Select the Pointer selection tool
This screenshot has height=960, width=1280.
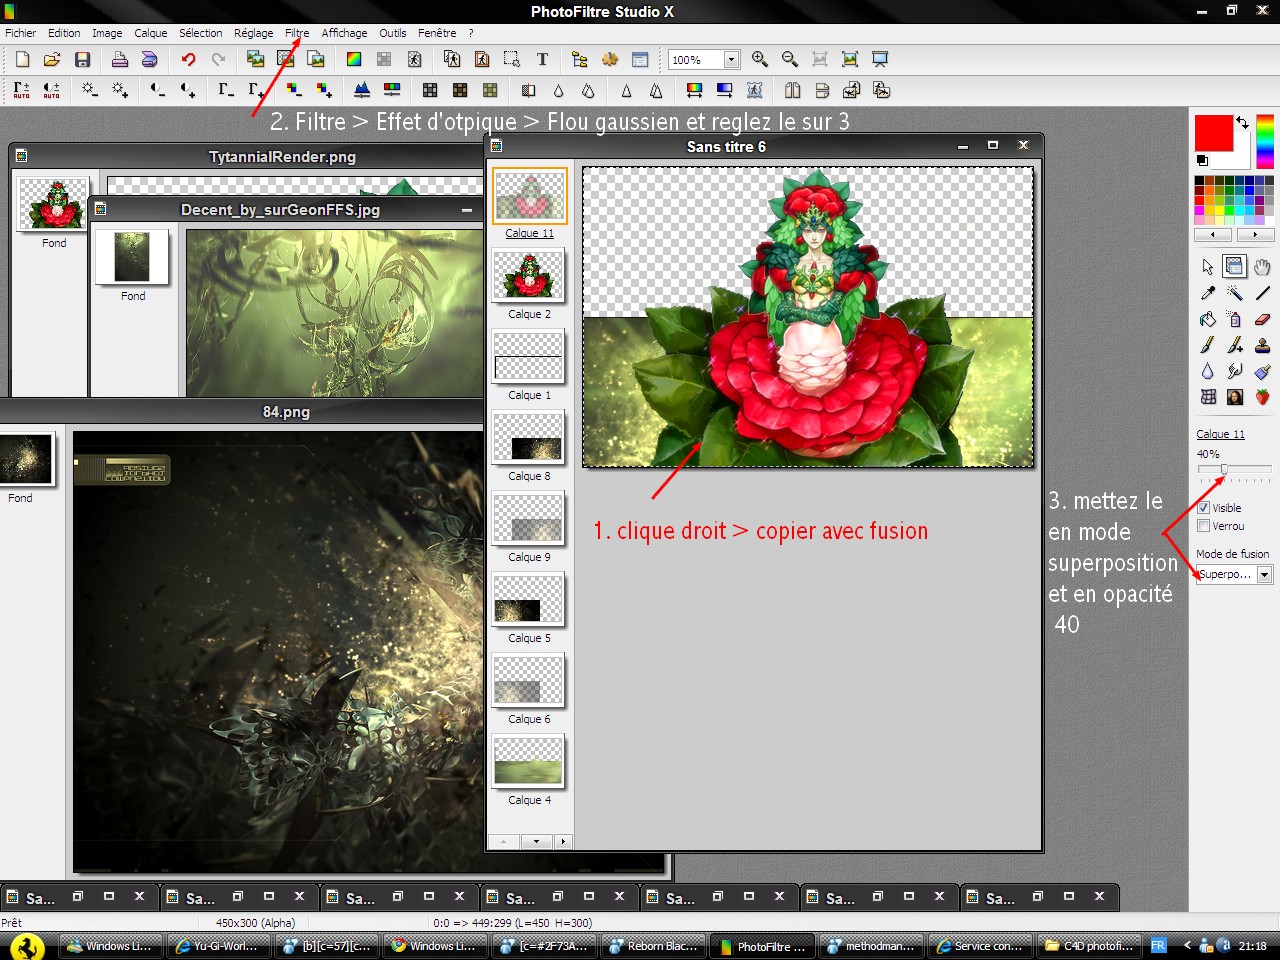pos(1207,266)
